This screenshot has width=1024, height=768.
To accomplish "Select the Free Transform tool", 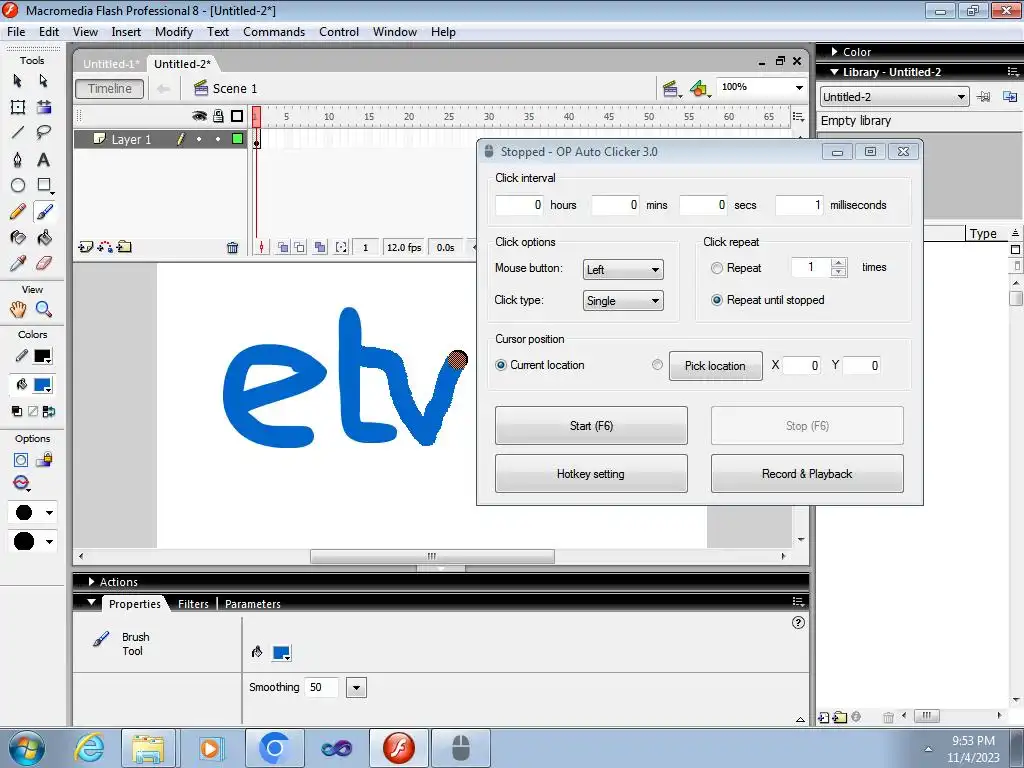I will click(x=18, y=107).
